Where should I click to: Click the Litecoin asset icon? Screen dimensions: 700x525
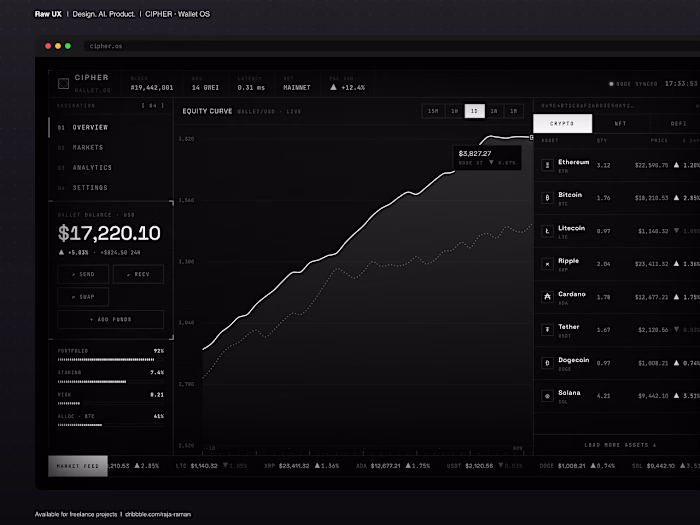point(547,231)
